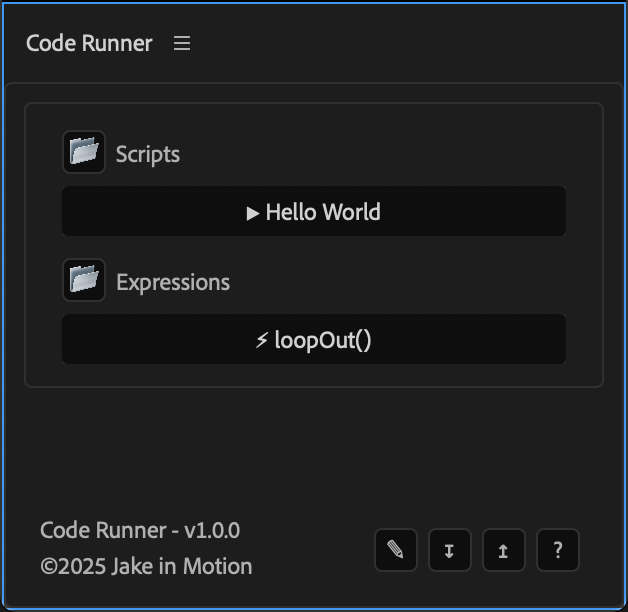Click the '©2025 Jake in Motion' copyright text
The image size is (628, 612).
[146, 566]
